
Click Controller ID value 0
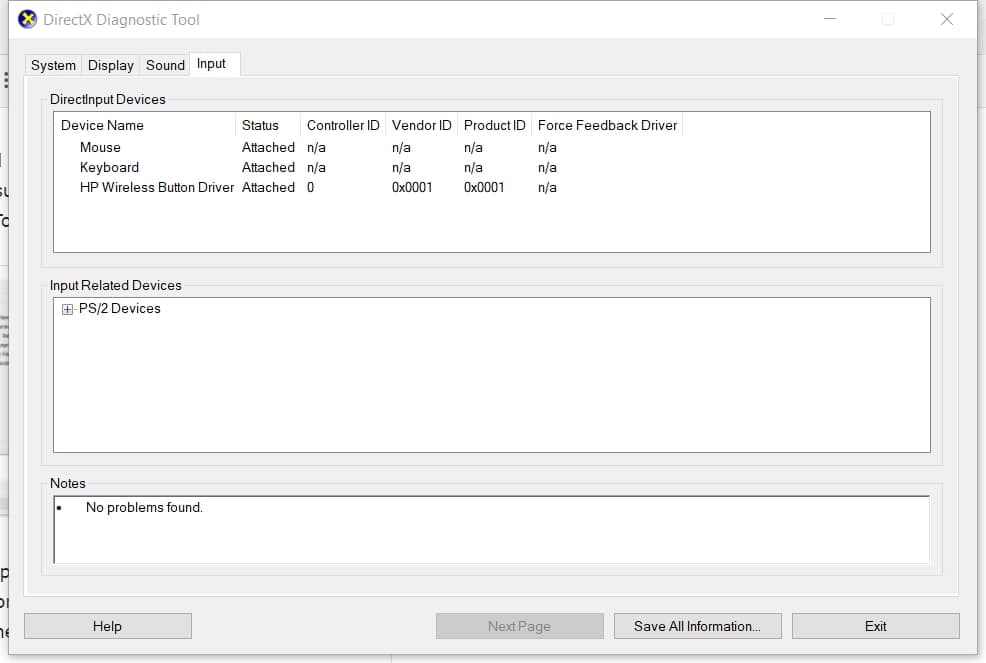click(x=311, y=187)
